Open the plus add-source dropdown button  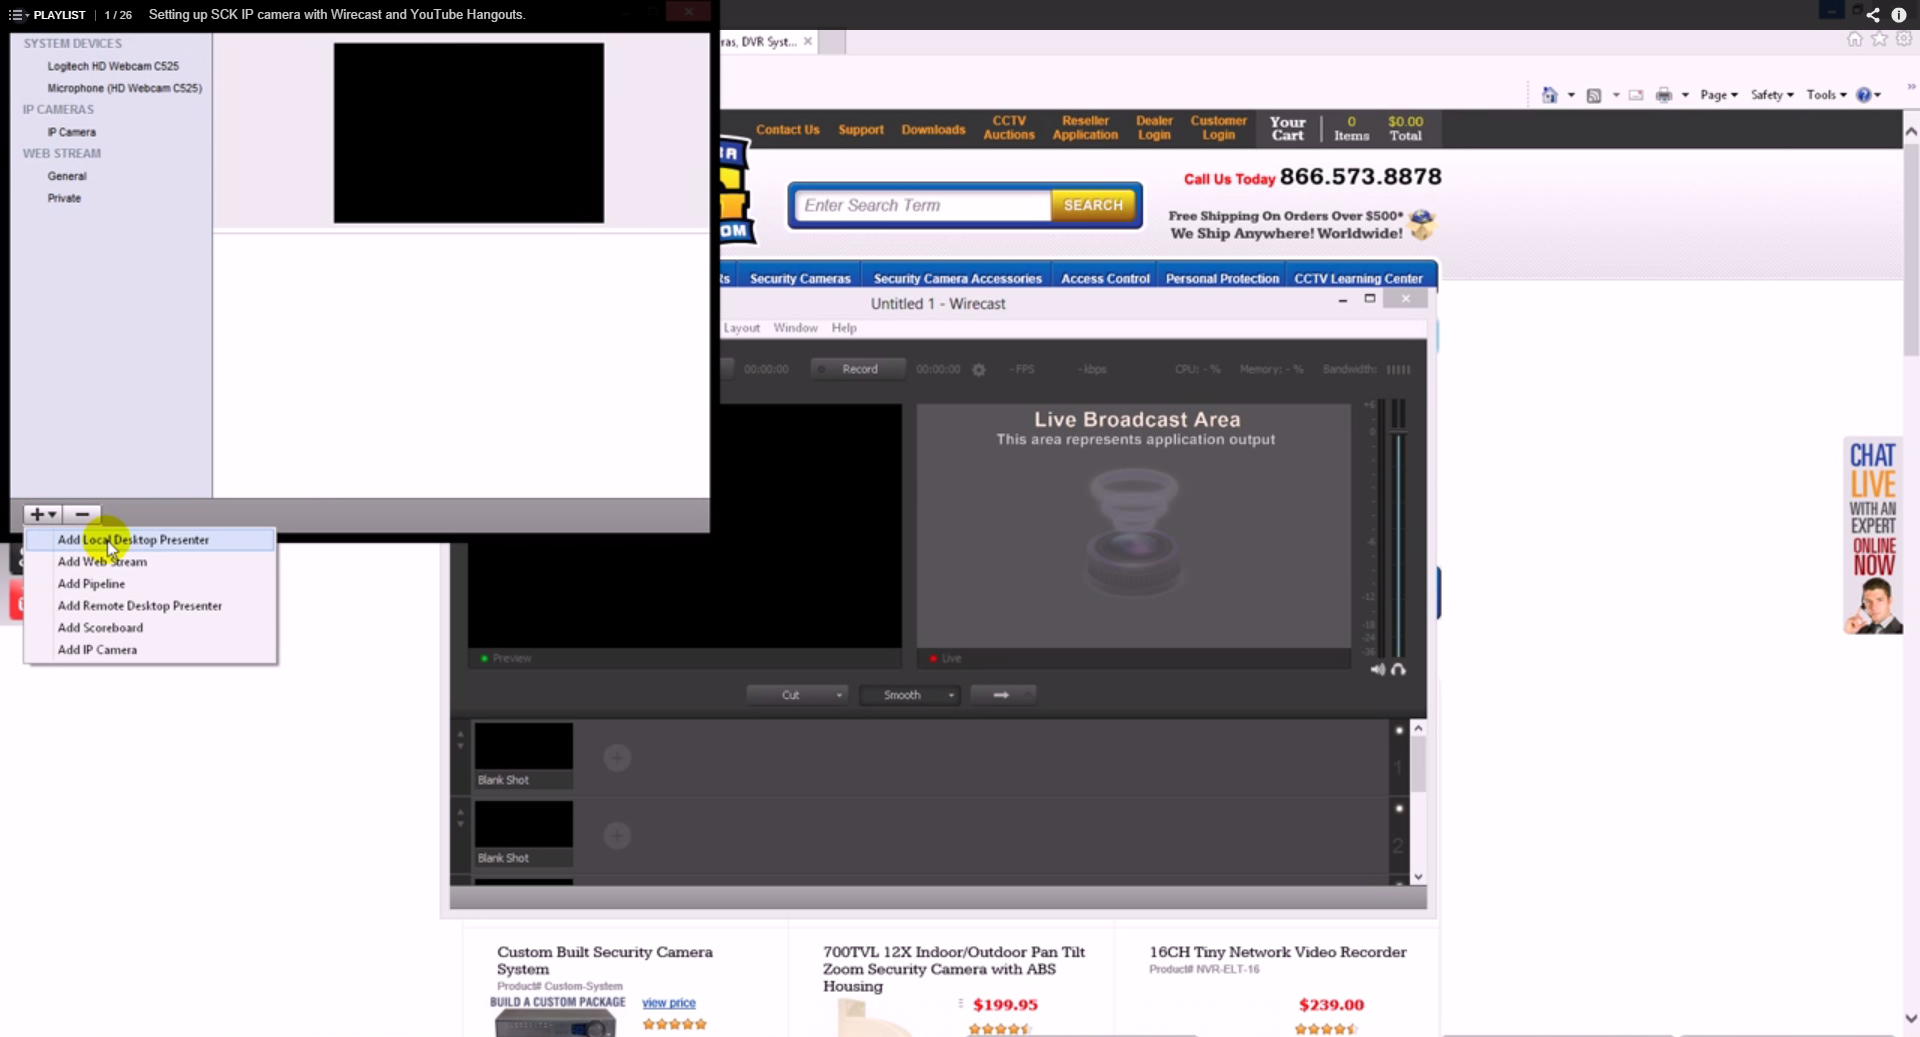pos(43,514)
